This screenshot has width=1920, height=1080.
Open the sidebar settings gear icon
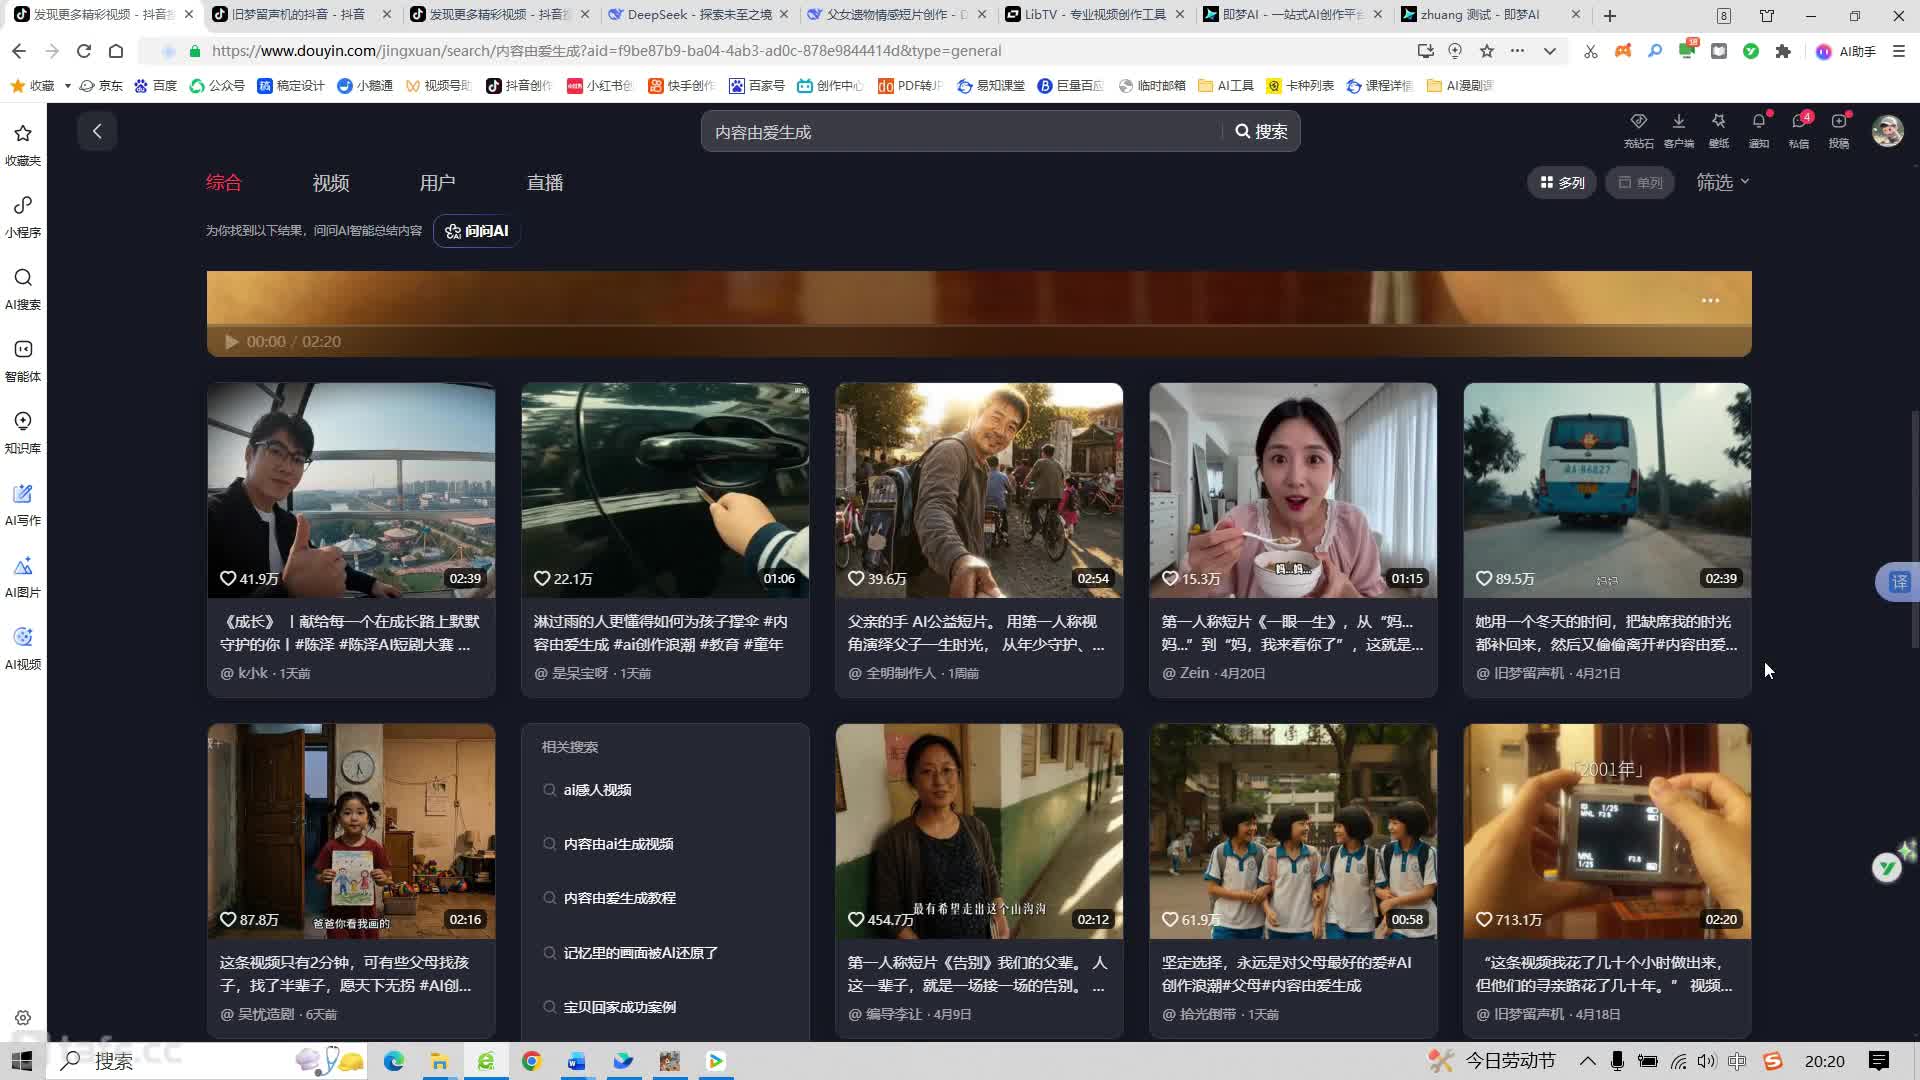click(x=23, y=1018)
